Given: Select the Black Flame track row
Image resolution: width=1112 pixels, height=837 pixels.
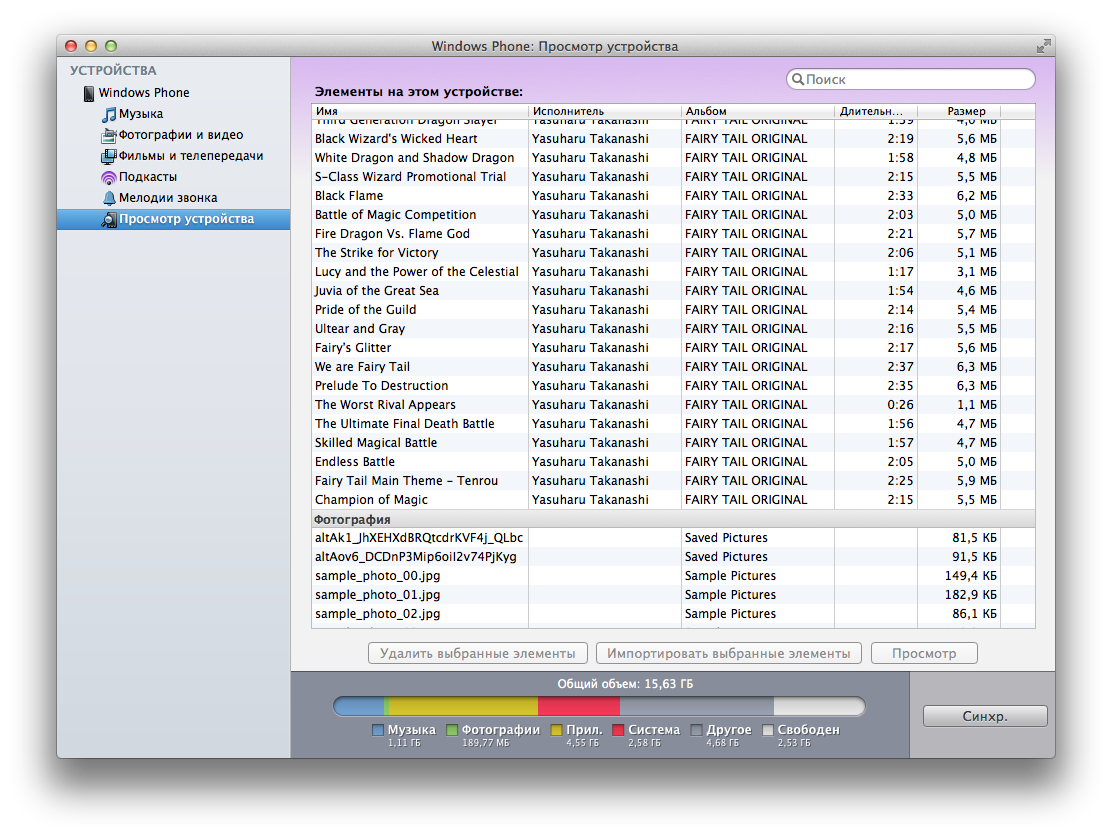Looking at the screenshot, I should 673,196.
